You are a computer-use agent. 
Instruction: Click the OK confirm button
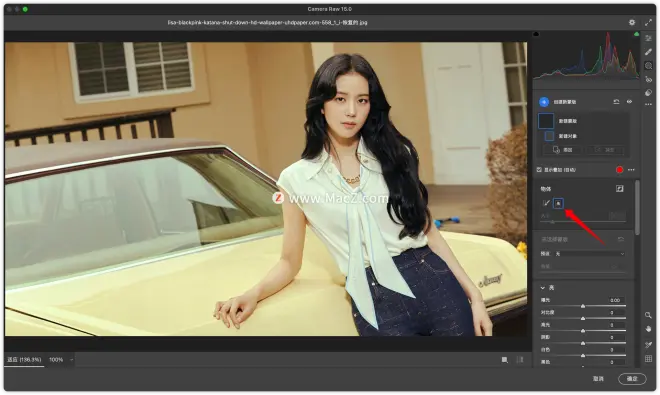point(632,379)
